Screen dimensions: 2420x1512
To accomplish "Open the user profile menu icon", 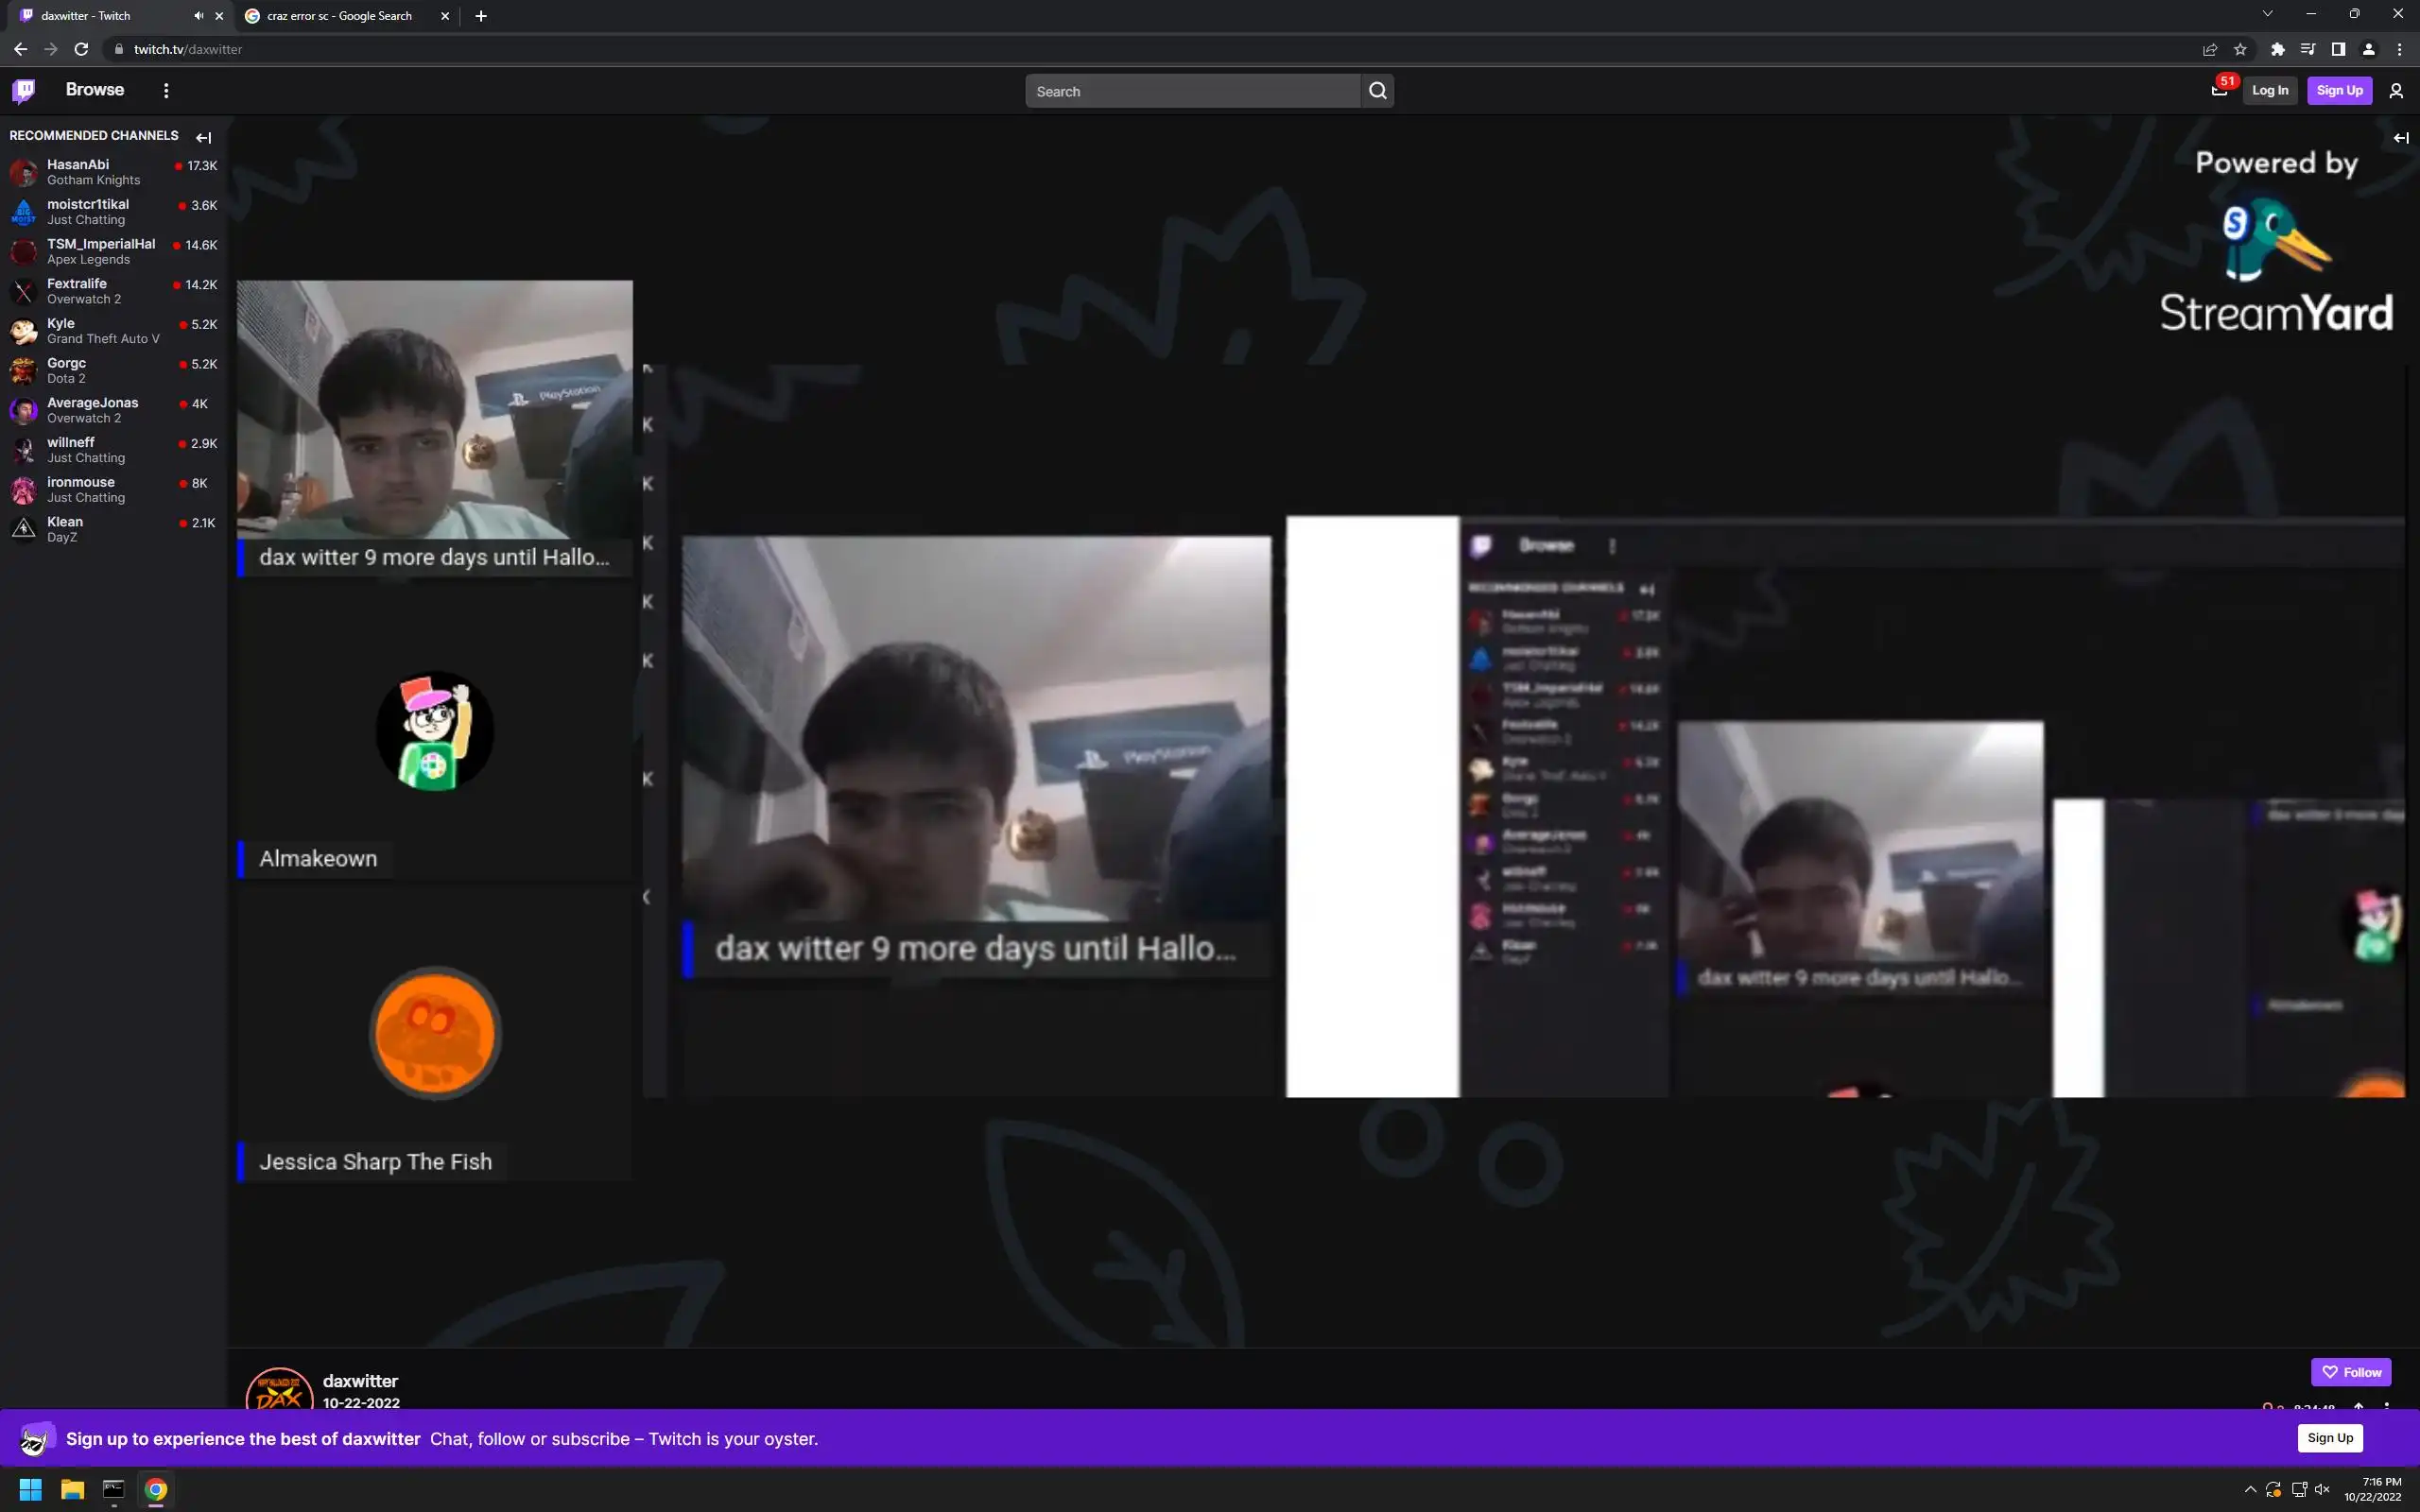I will [2396, 91].
